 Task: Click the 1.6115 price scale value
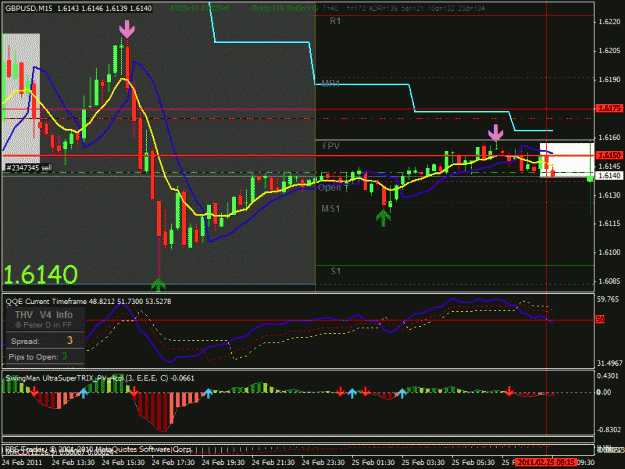pyautogui.click(x=609, y=224)
